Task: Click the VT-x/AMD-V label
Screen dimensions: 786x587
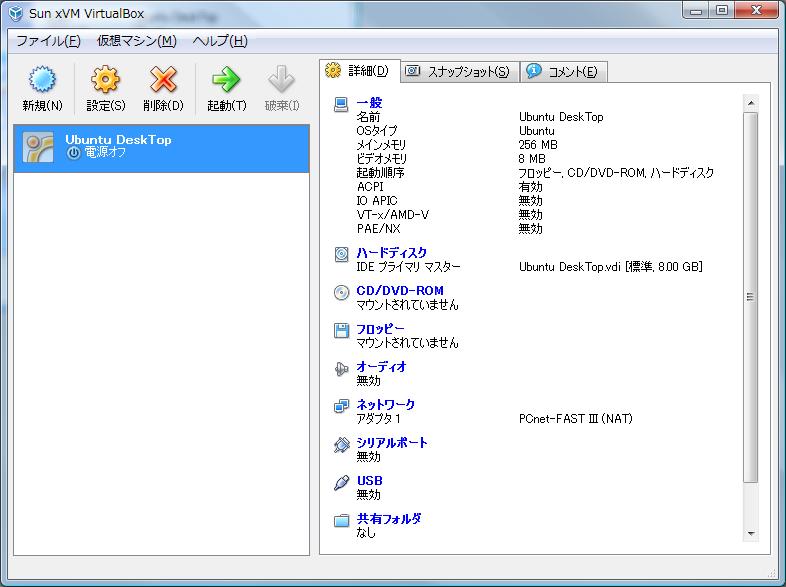Action: pos(393,215)
